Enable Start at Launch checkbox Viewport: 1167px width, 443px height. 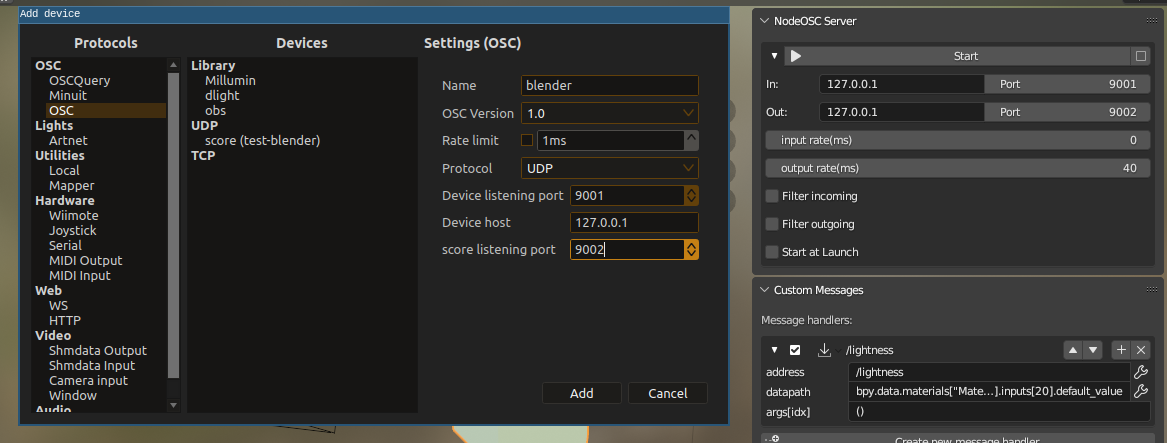pyautogui.click(x=772, y=252)
